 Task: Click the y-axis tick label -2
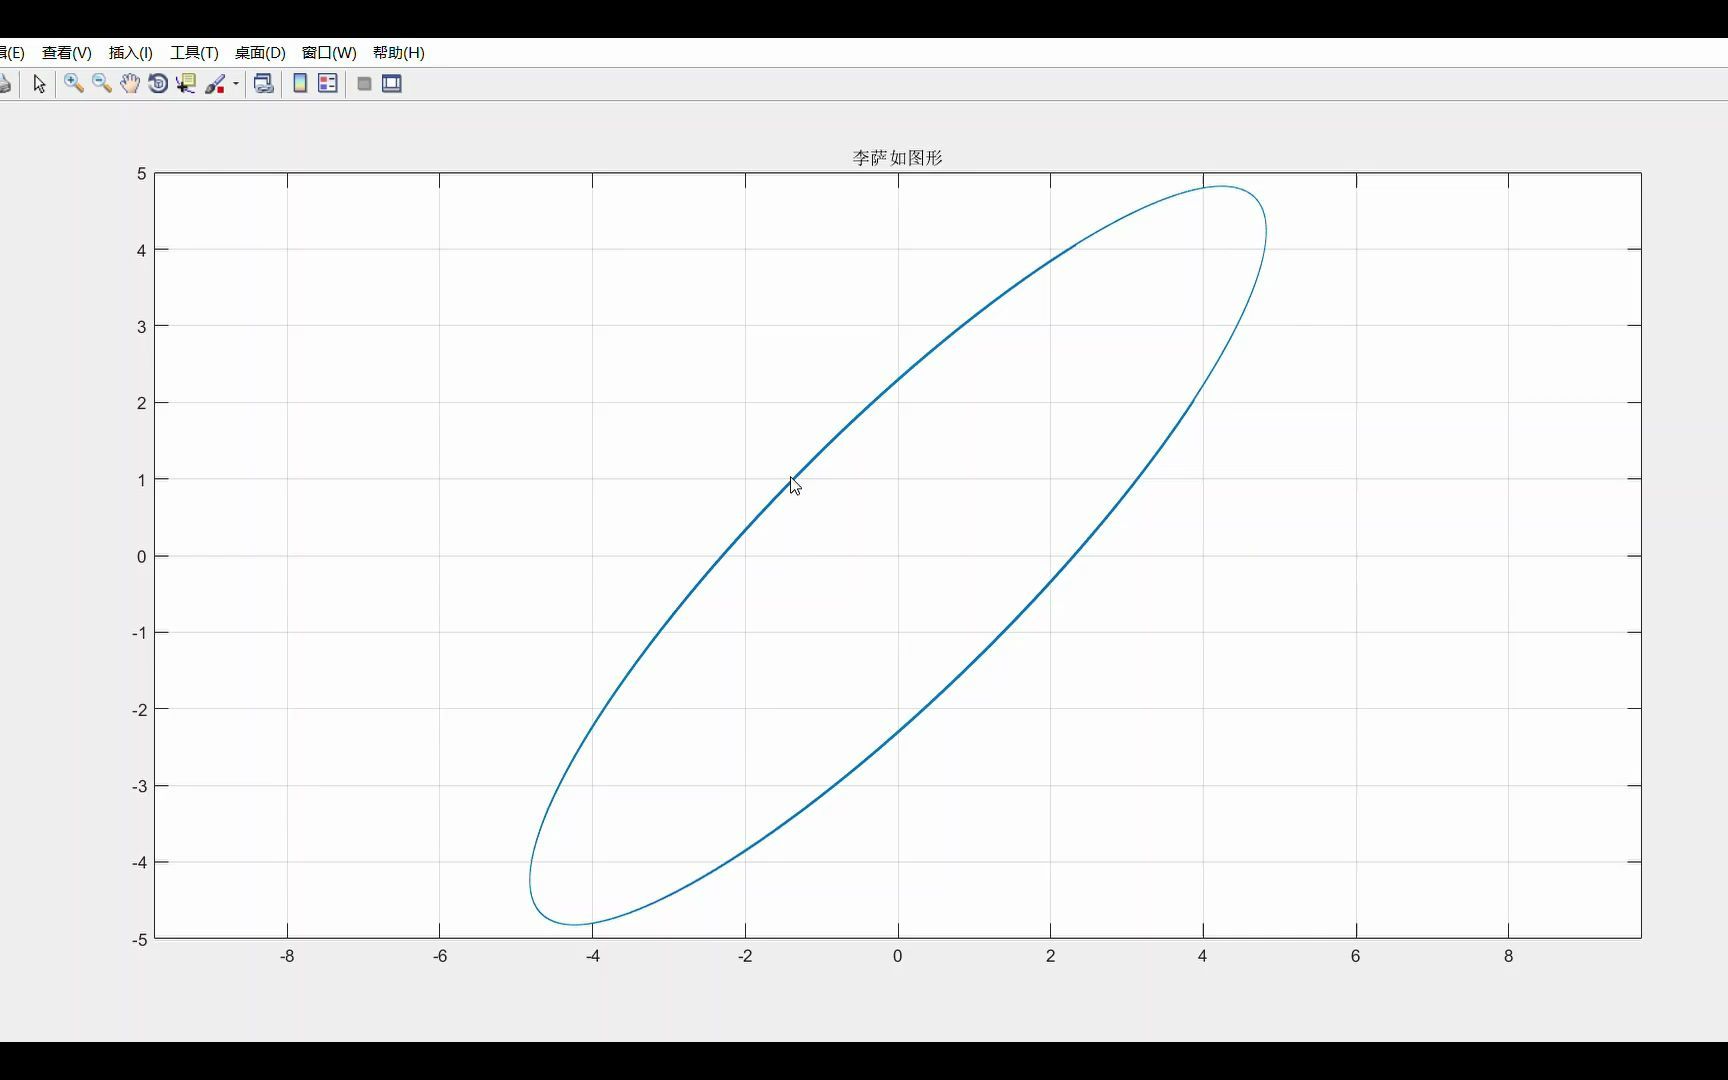[x=139, y=710]
